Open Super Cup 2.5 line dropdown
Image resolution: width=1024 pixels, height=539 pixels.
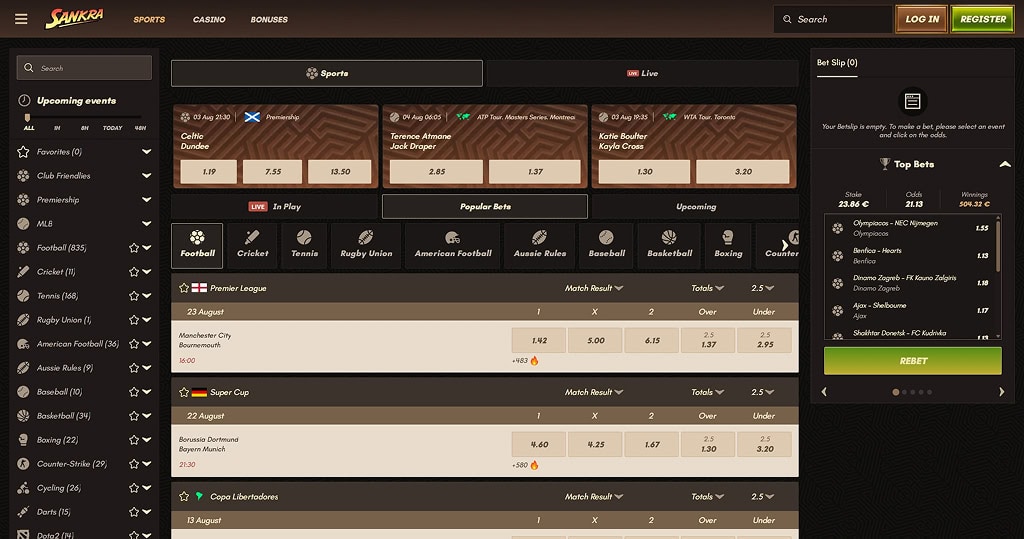tap(762, 392)
